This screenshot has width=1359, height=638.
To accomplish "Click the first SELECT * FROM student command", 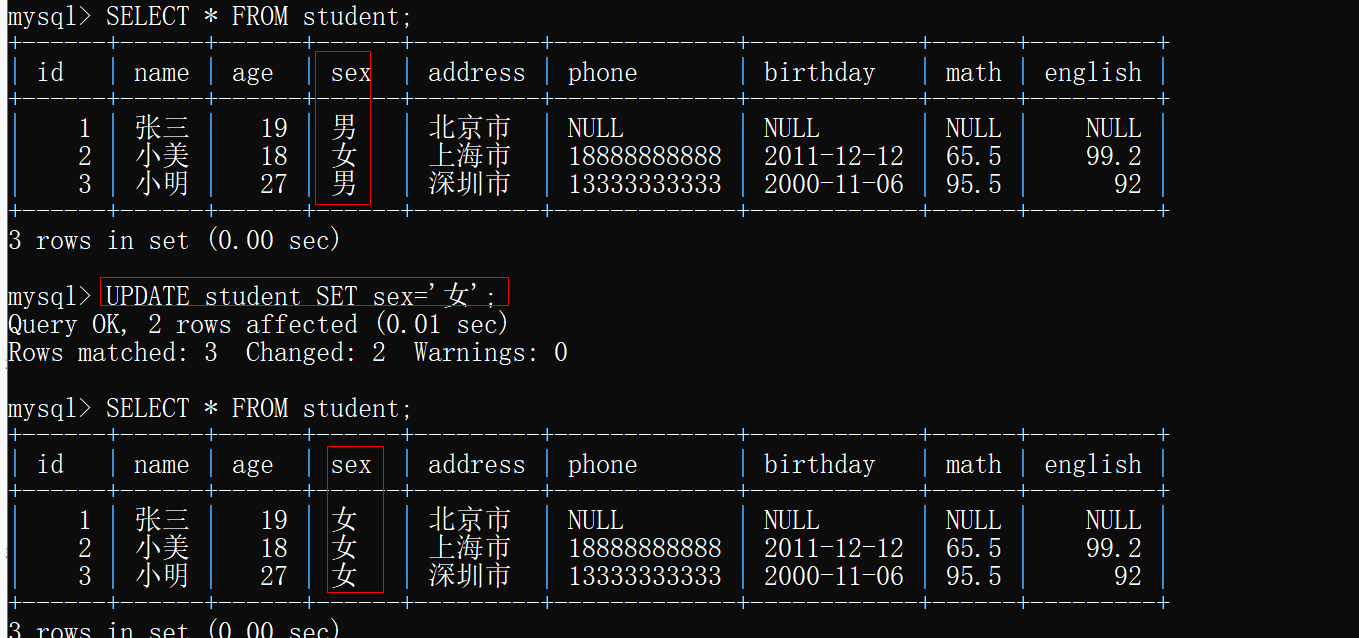I will [258, 17].
